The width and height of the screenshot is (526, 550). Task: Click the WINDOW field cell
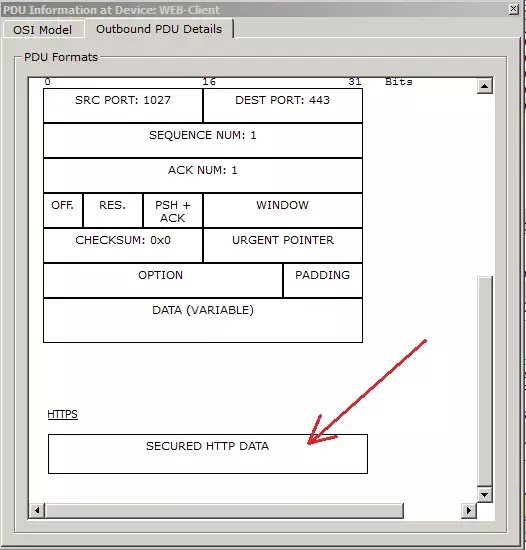tap(283, 210)
